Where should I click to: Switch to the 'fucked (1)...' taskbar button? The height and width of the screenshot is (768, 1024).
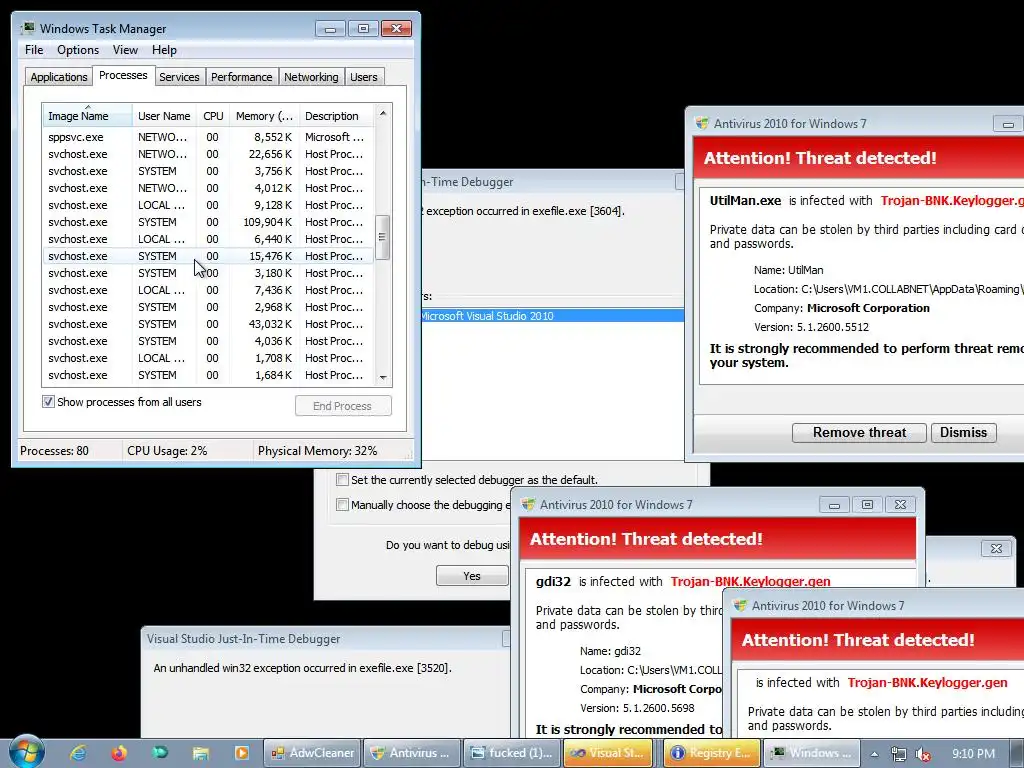[513, 753]
